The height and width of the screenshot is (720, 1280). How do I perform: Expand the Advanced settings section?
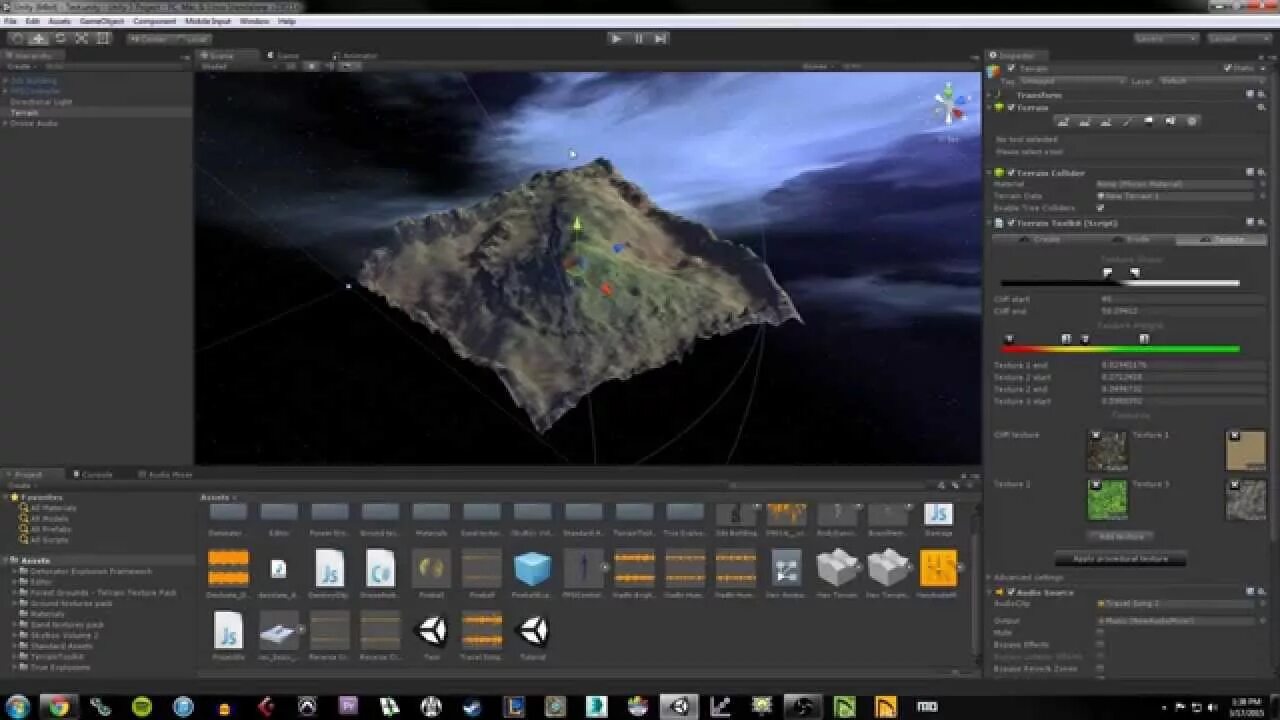pyautogui.click(x=1030, y=577)
